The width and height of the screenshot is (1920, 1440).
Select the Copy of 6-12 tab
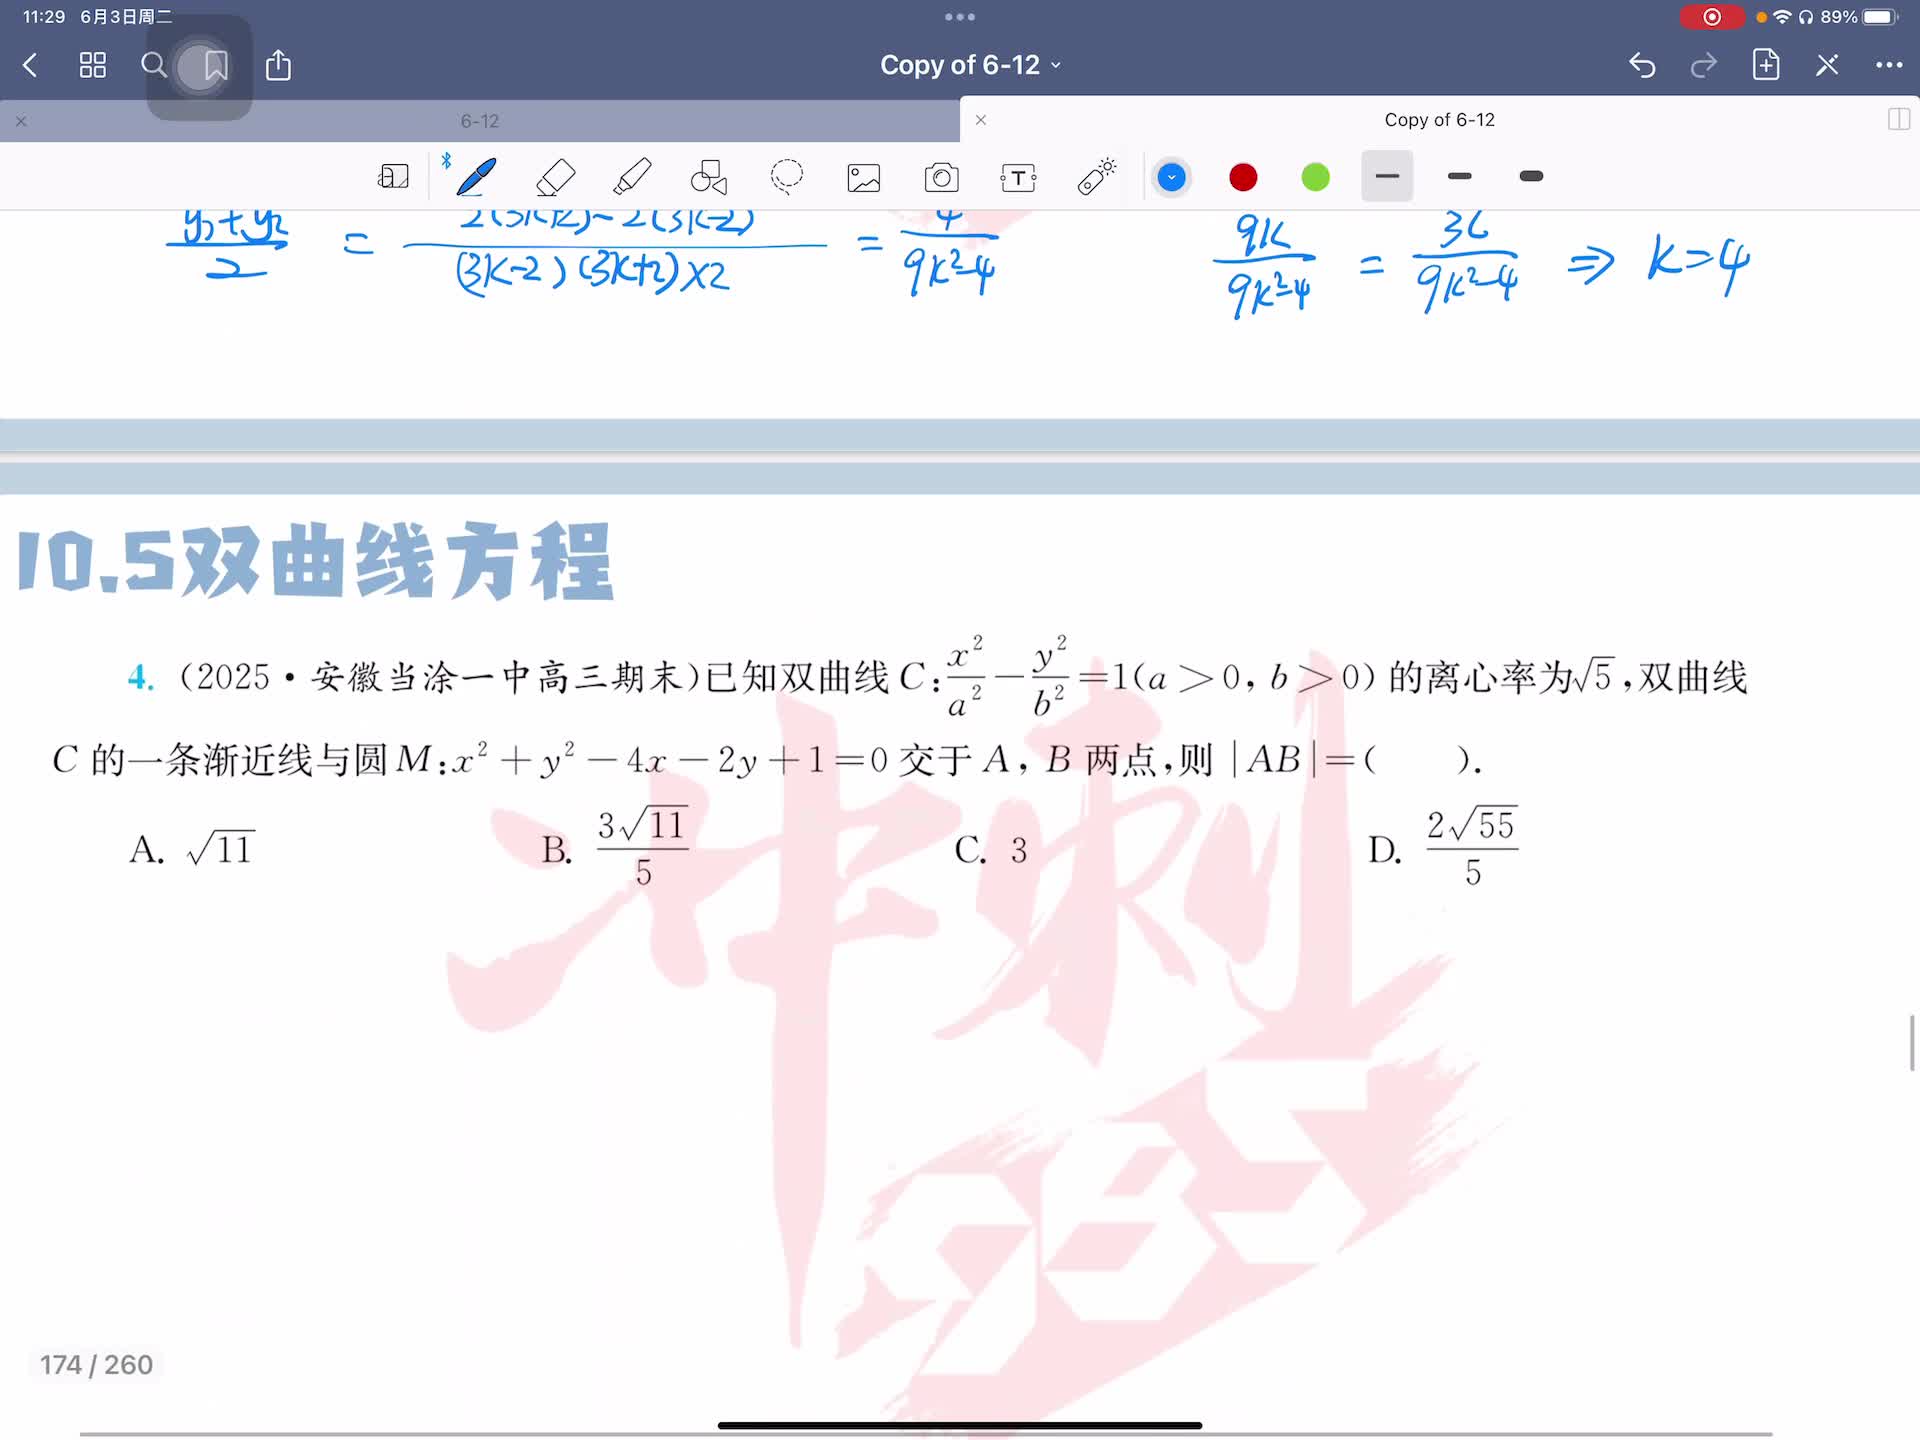coord(1438,120)
